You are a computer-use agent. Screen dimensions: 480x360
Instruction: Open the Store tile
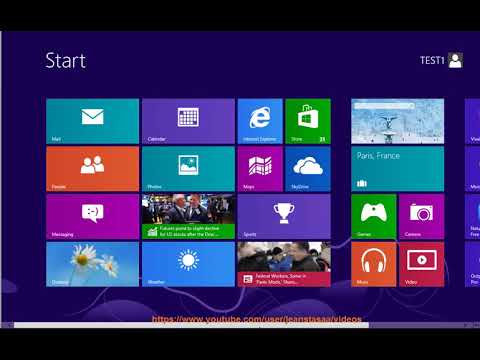click(x=308, y=121)
